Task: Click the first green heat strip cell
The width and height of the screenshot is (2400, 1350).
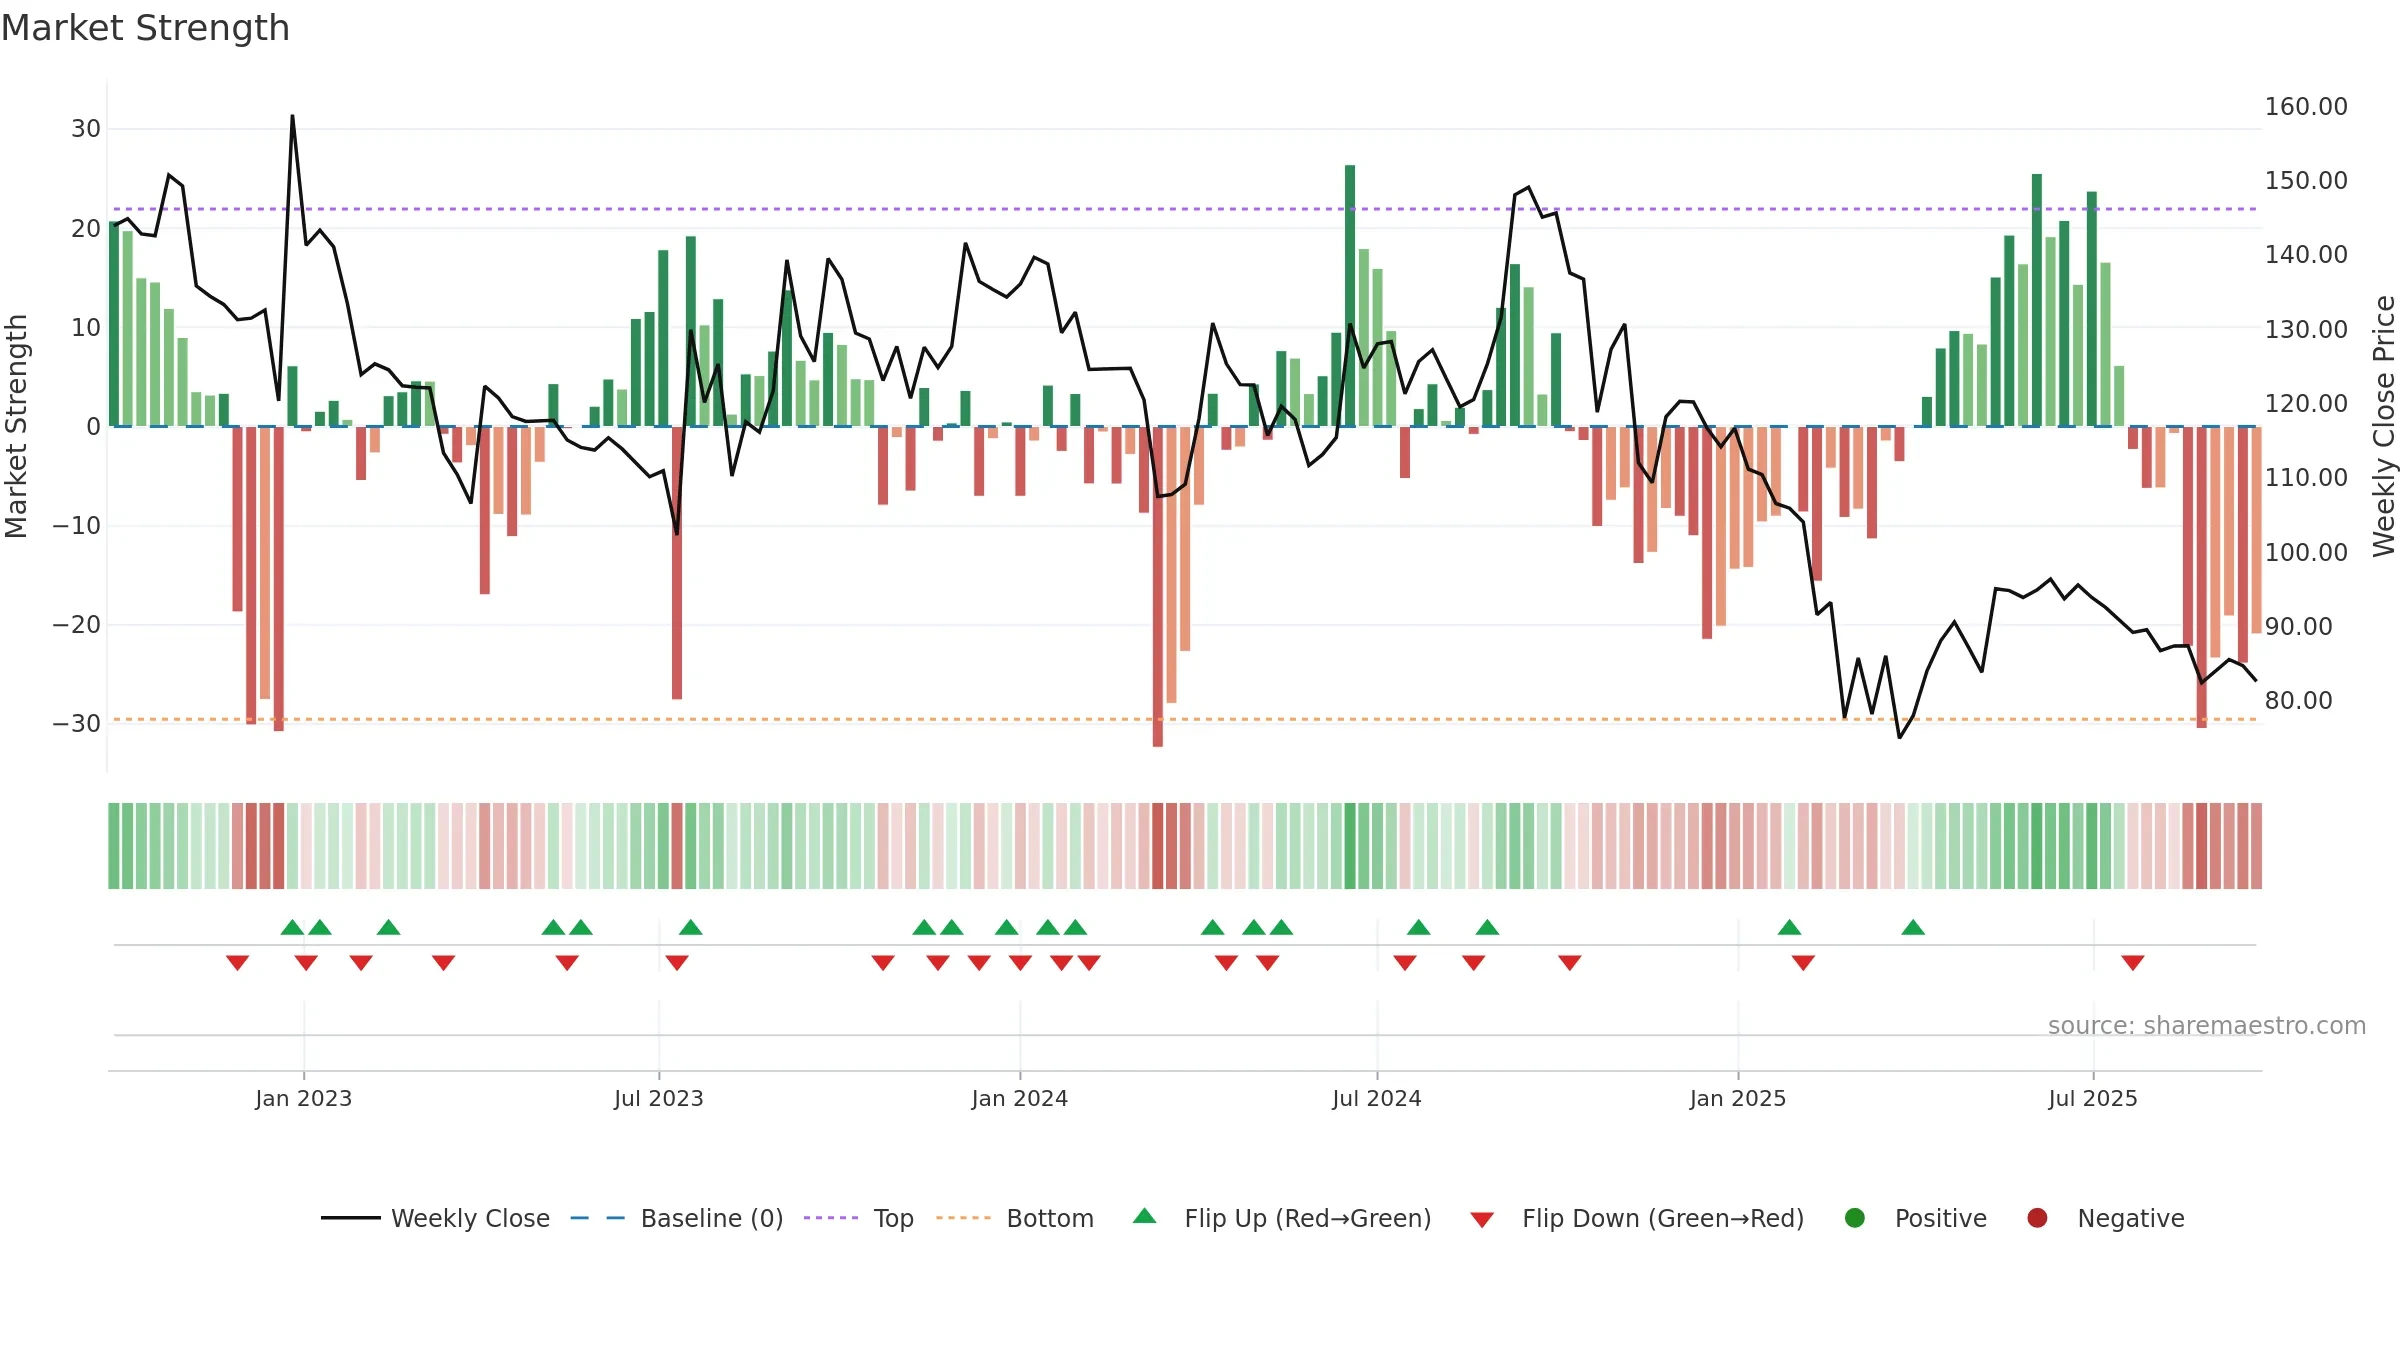Action: 114,846
